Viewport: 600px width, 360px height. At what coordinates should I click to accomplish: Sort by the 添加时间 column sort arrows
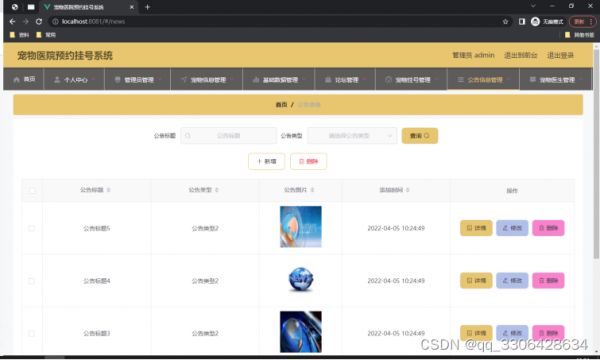click(408, 190)
